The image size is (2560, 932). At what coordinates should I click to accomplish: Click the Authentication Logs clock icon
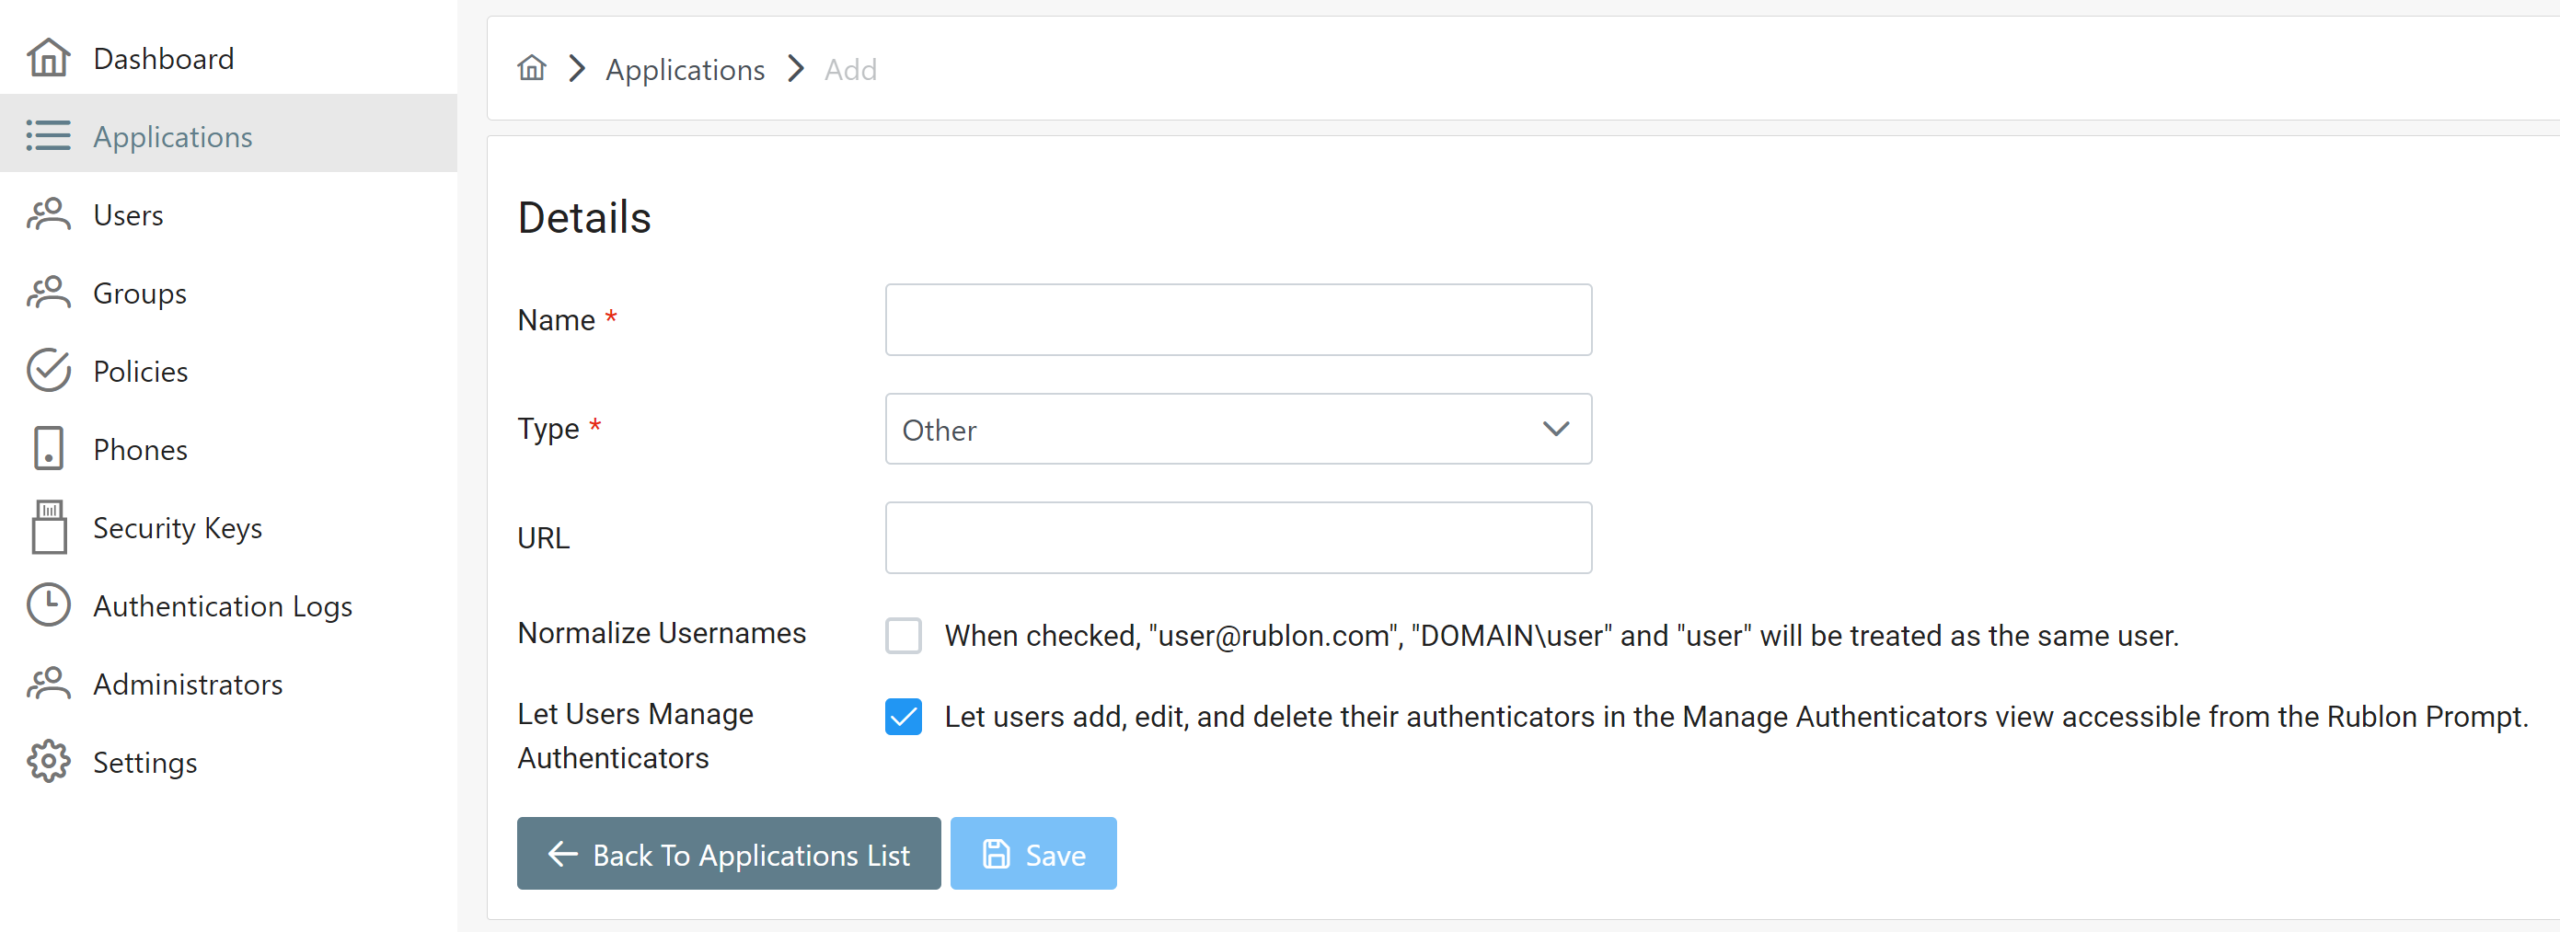[x=48, y=605]
